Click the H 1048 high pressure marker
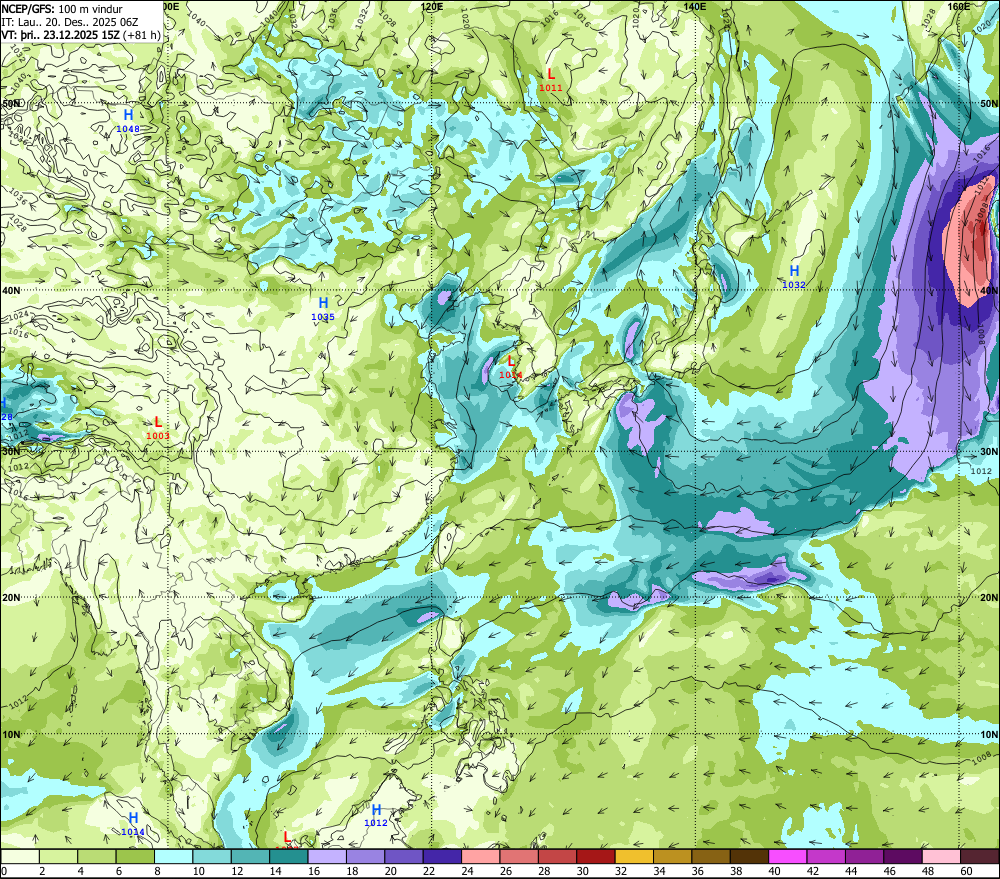 point(128,120)
